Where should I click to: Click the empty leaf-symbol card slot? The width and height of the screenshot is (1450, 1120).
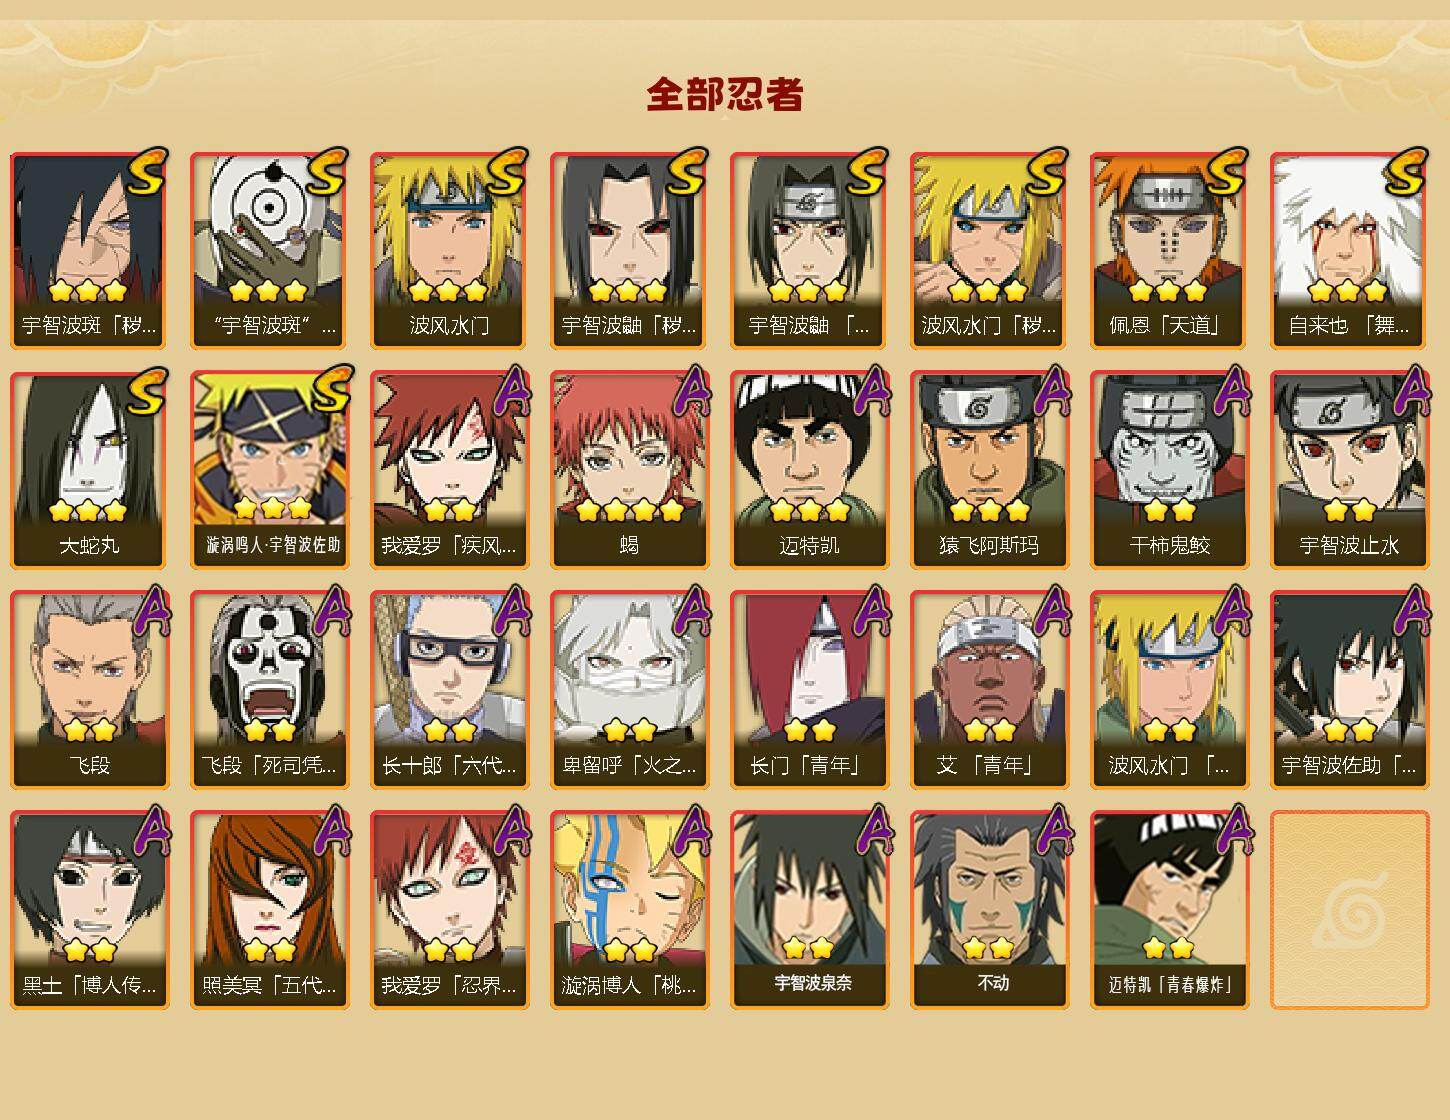click(x=1350, y=910)
